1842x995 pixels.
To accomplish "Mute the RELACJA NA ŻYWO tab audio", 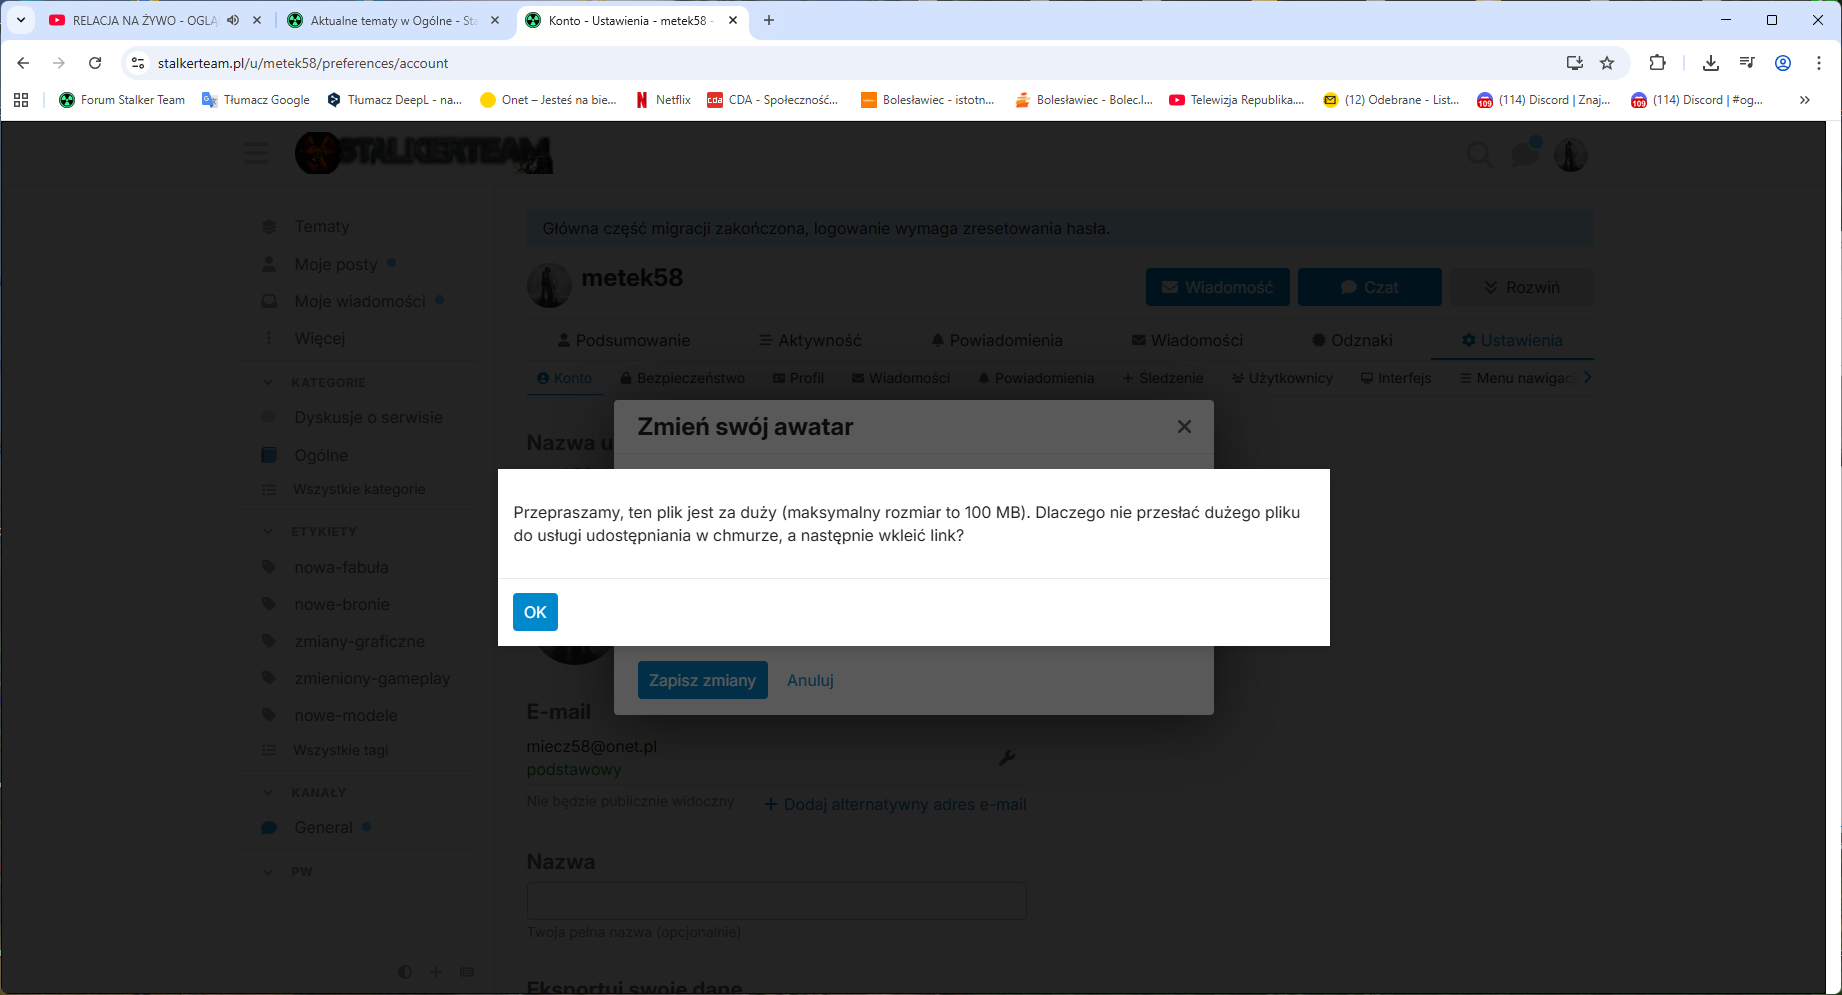I will 233,20.
